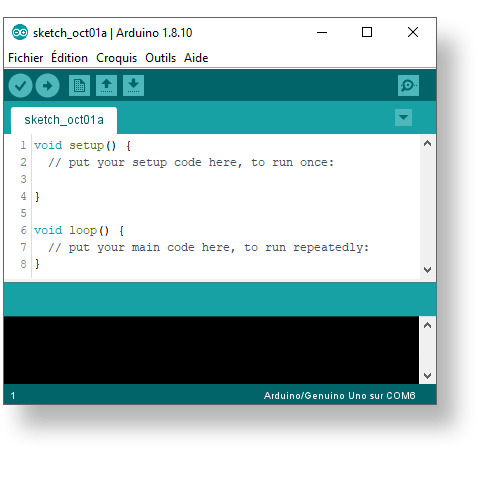Click the 'void loop() {' line
480x480 pixels.
click(79, 231)
